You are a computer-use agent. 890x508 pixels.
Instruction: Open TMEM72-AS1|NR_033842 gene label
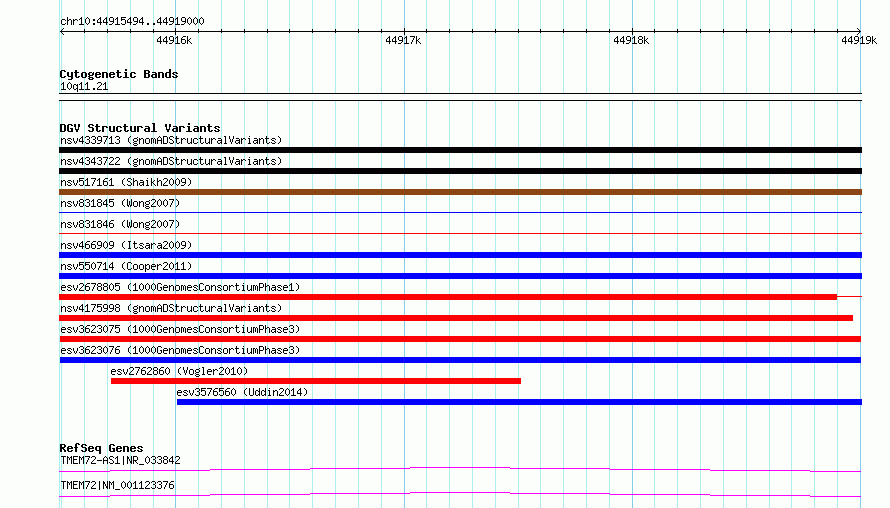tap(120, 460)
